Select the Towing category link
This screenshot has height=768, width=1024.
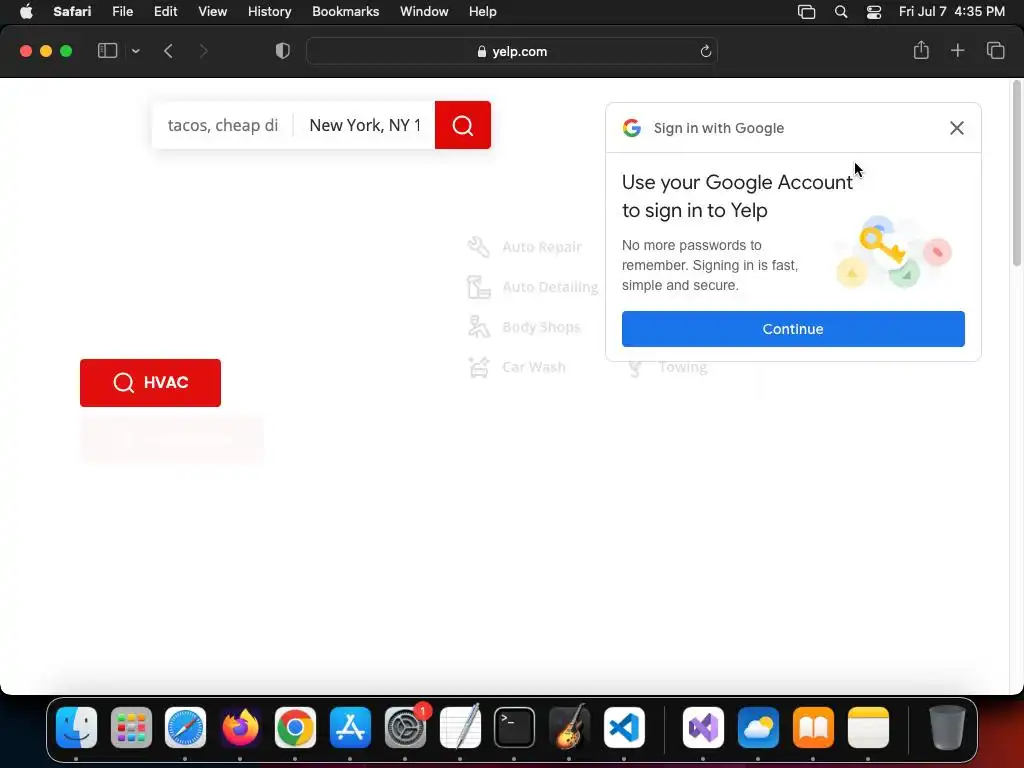coord(682,367)
